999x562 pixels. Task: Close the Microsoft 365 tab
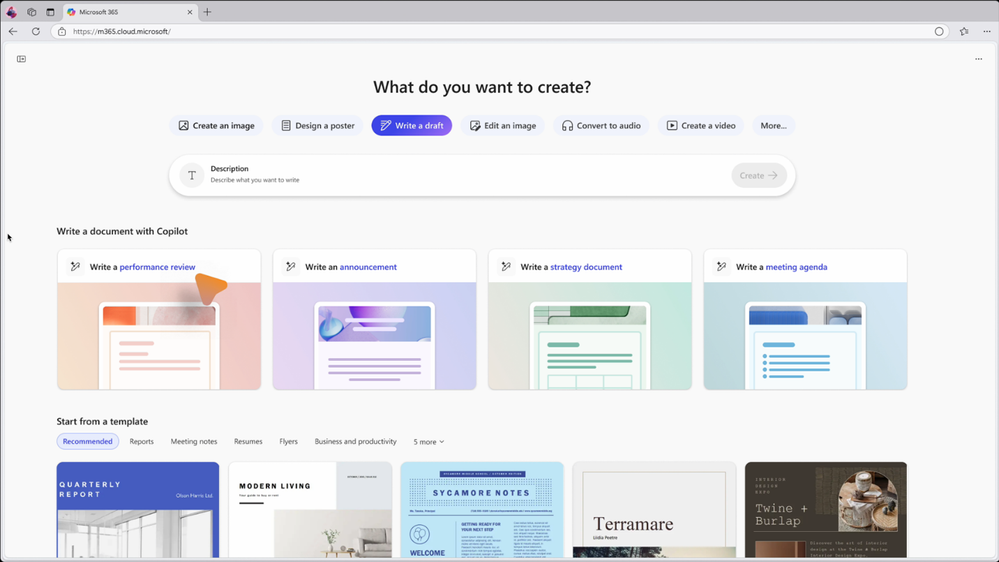(189, 12)
